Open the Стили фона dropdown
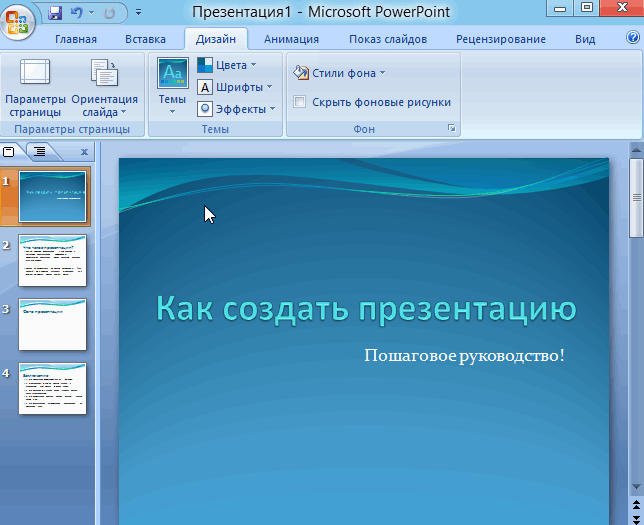 coord(339,73)
